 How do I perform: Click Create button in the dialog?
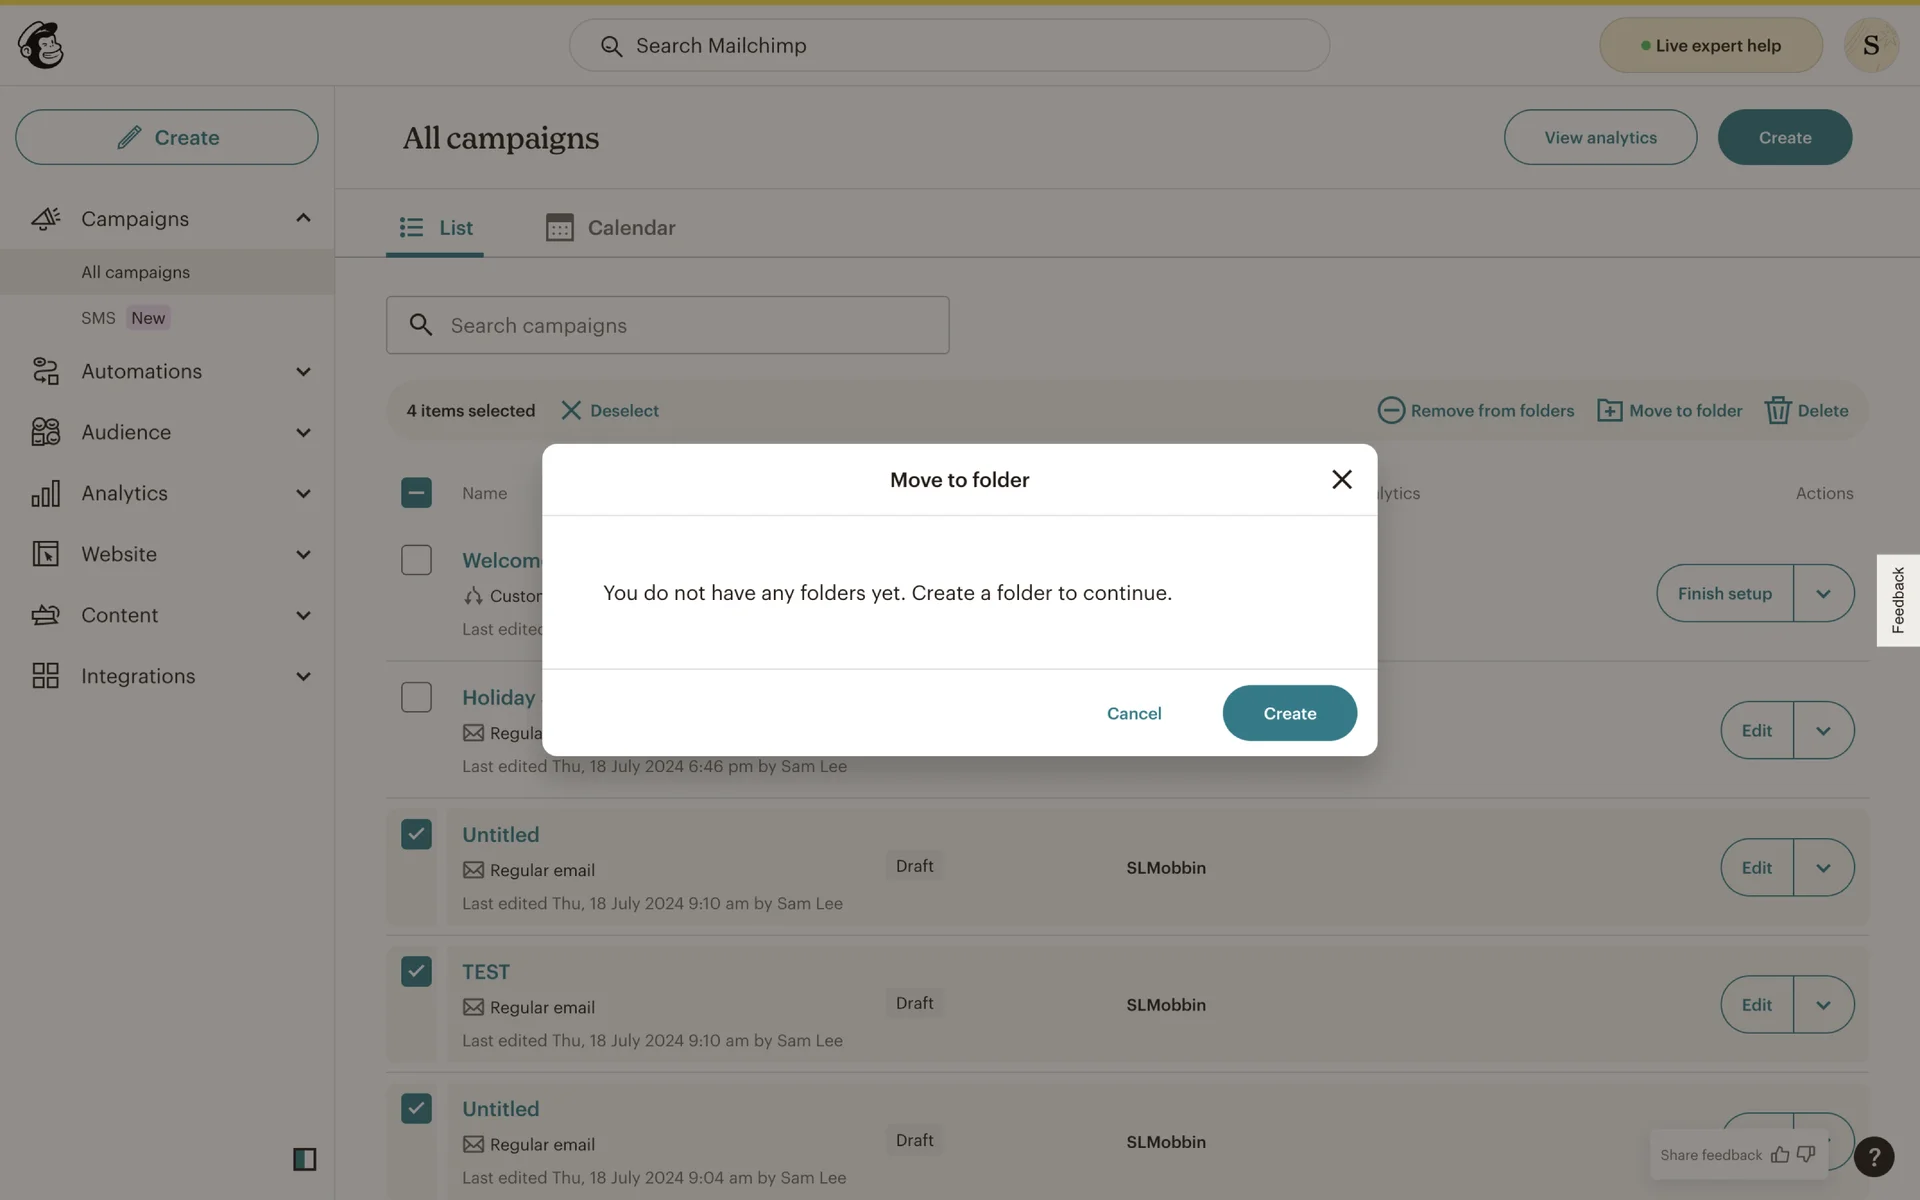pos(1289,714)
